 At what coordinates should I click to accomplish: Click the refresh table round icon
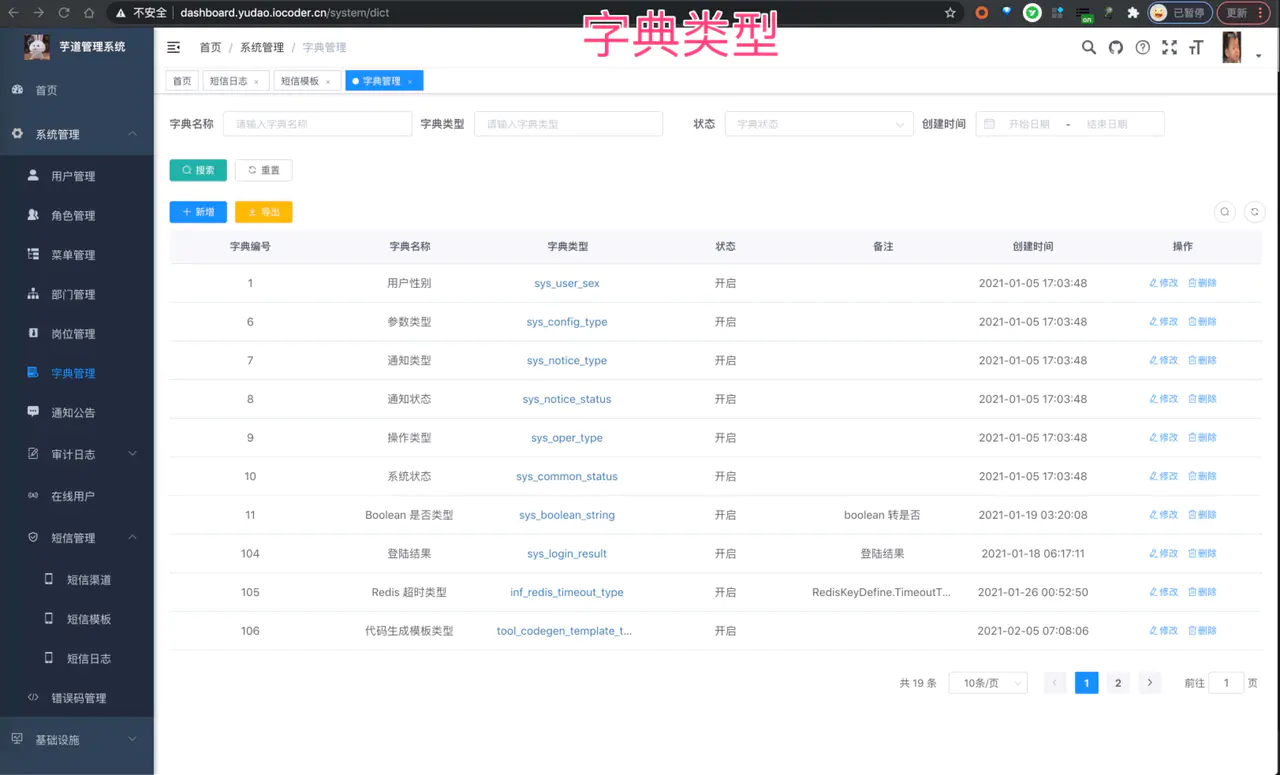click(1254, 212)
